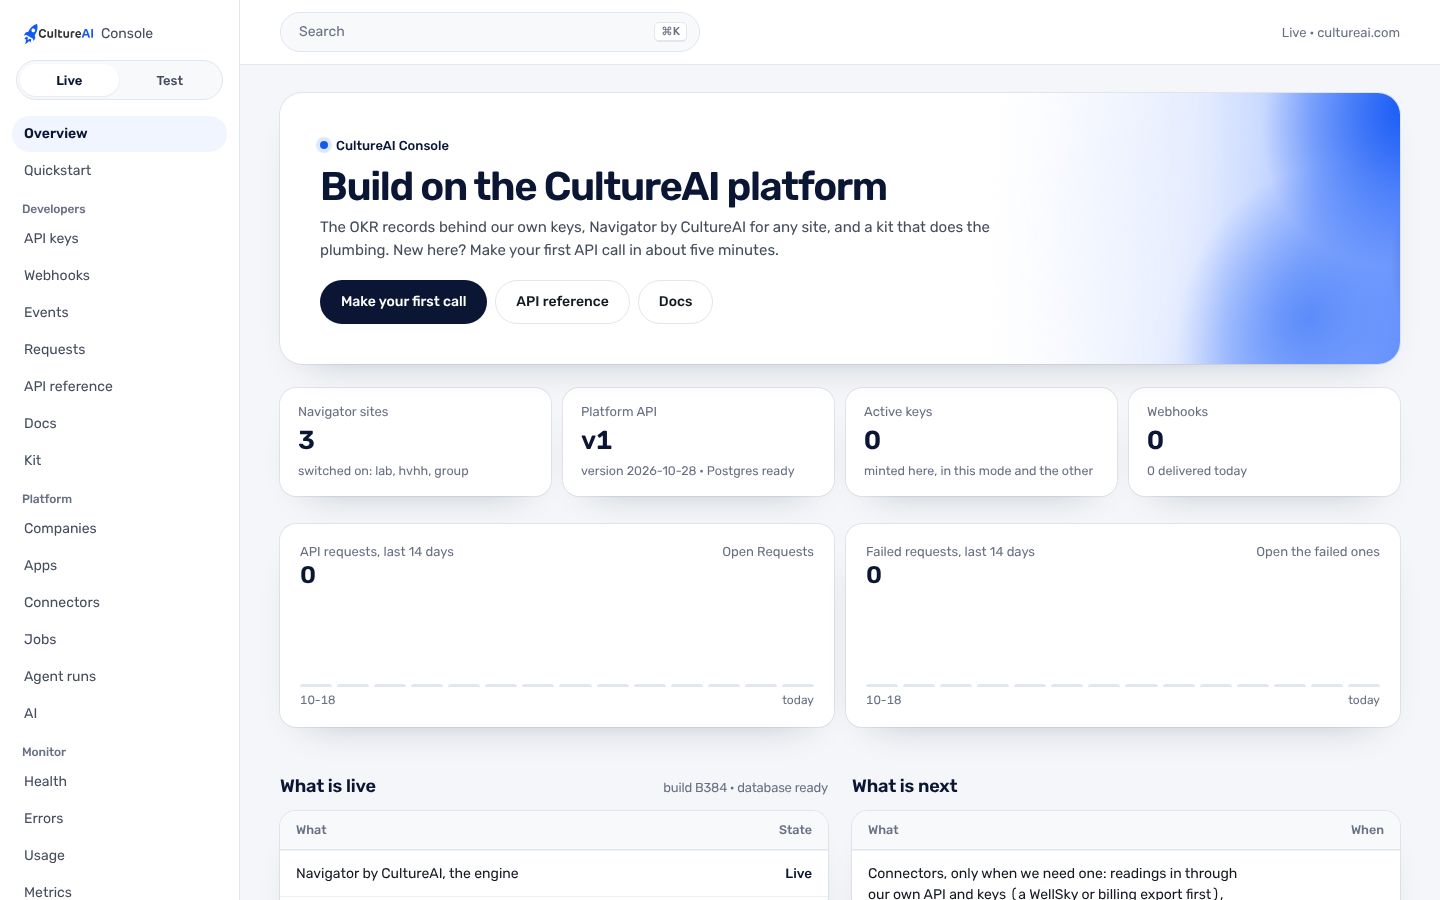Click the Docs hero button

(x=675, y=302)
